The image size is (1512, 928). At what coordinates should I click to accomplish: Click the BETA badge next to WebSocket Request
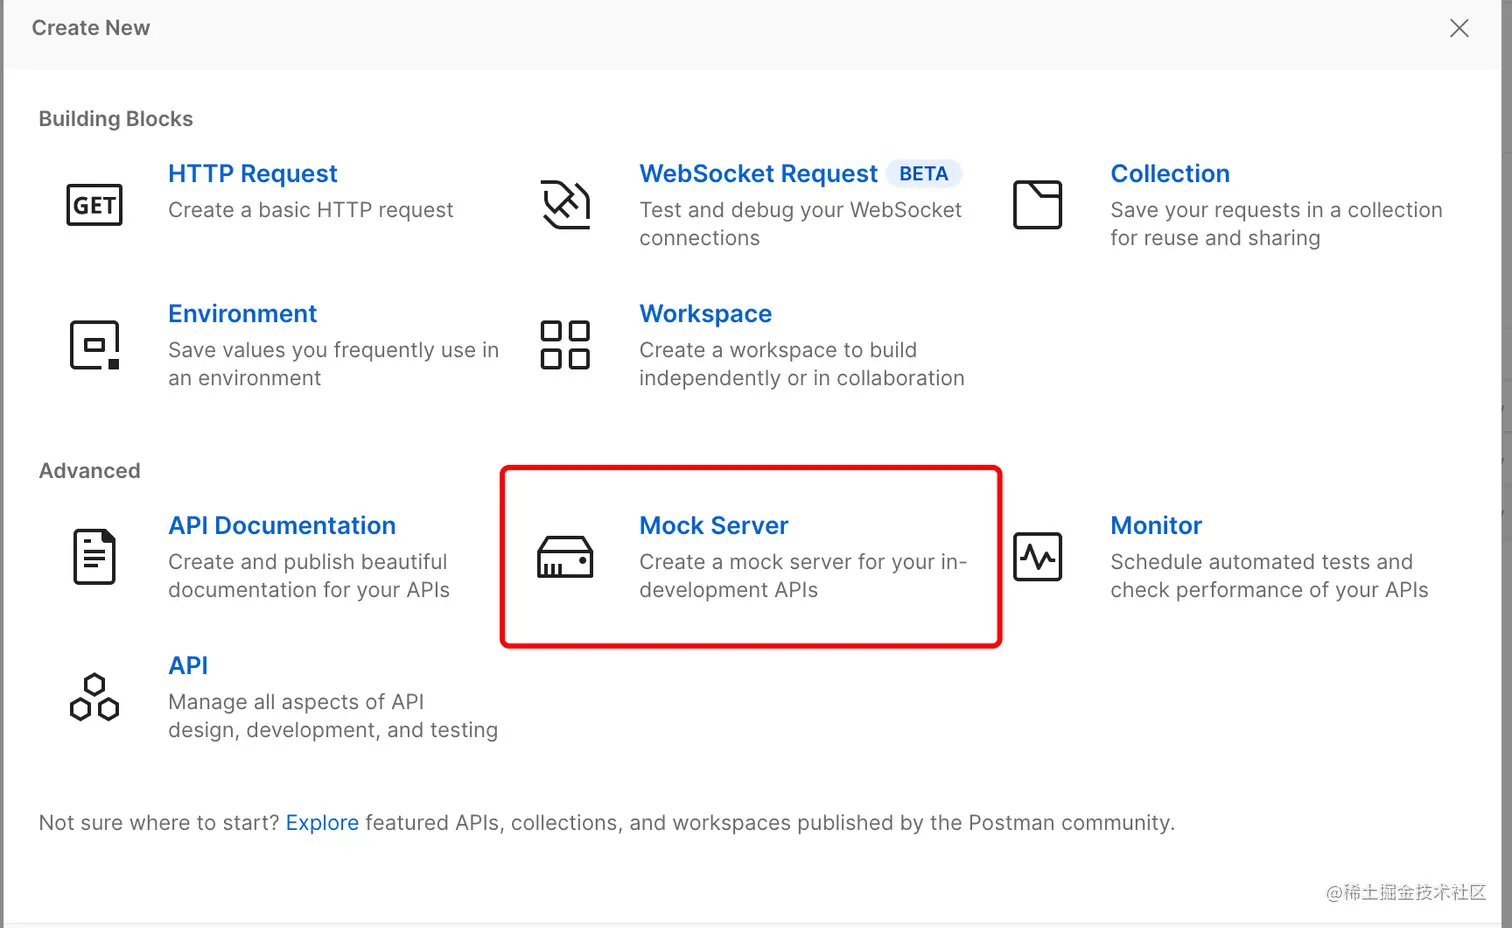click(924, 174)
